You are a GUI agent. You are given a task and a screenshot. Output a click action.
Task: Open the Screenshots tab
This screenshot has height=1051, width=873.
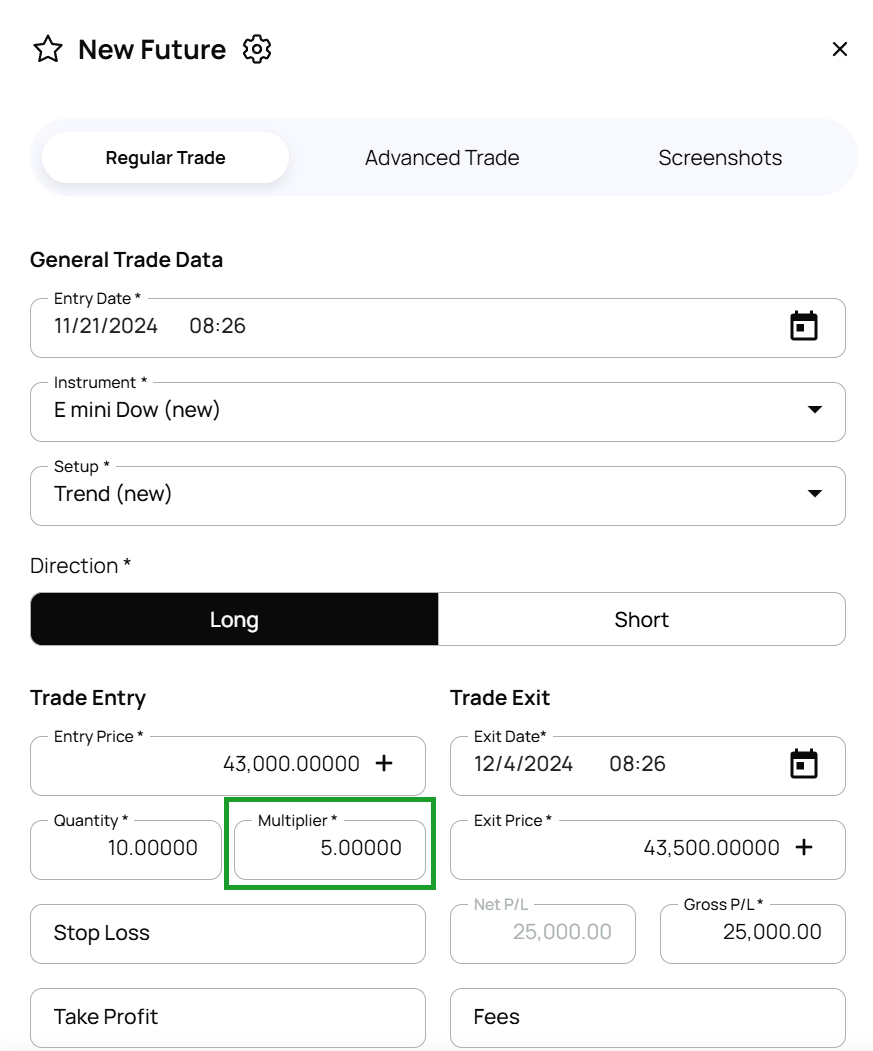pos(720,158)
